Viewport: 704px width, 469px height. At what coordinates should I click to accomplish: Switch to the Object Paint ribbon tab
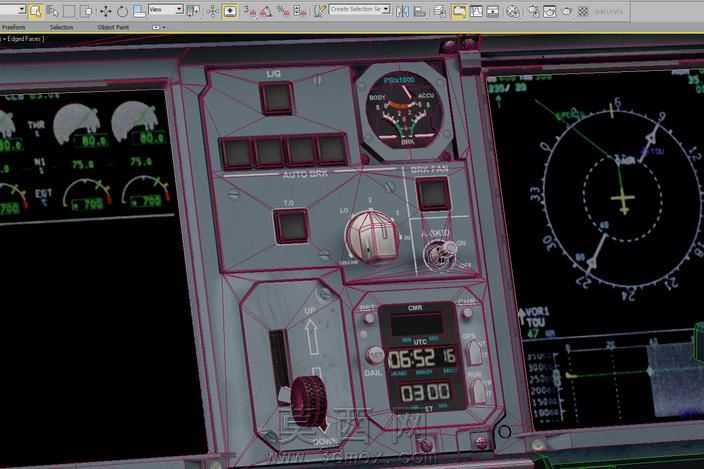point(113,27)
